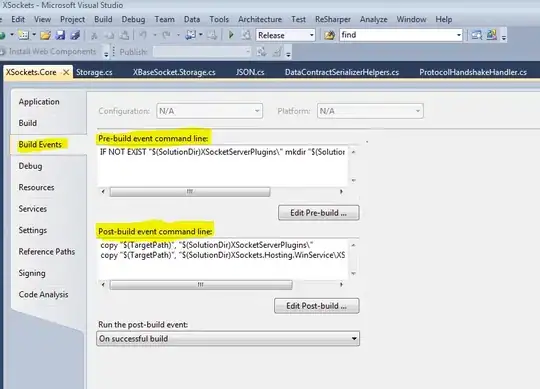The width and height of the screenshot is (540, 389).
Task: Click the pre-build horizontal scrollbar thumb
Action: tap(190, 192)
